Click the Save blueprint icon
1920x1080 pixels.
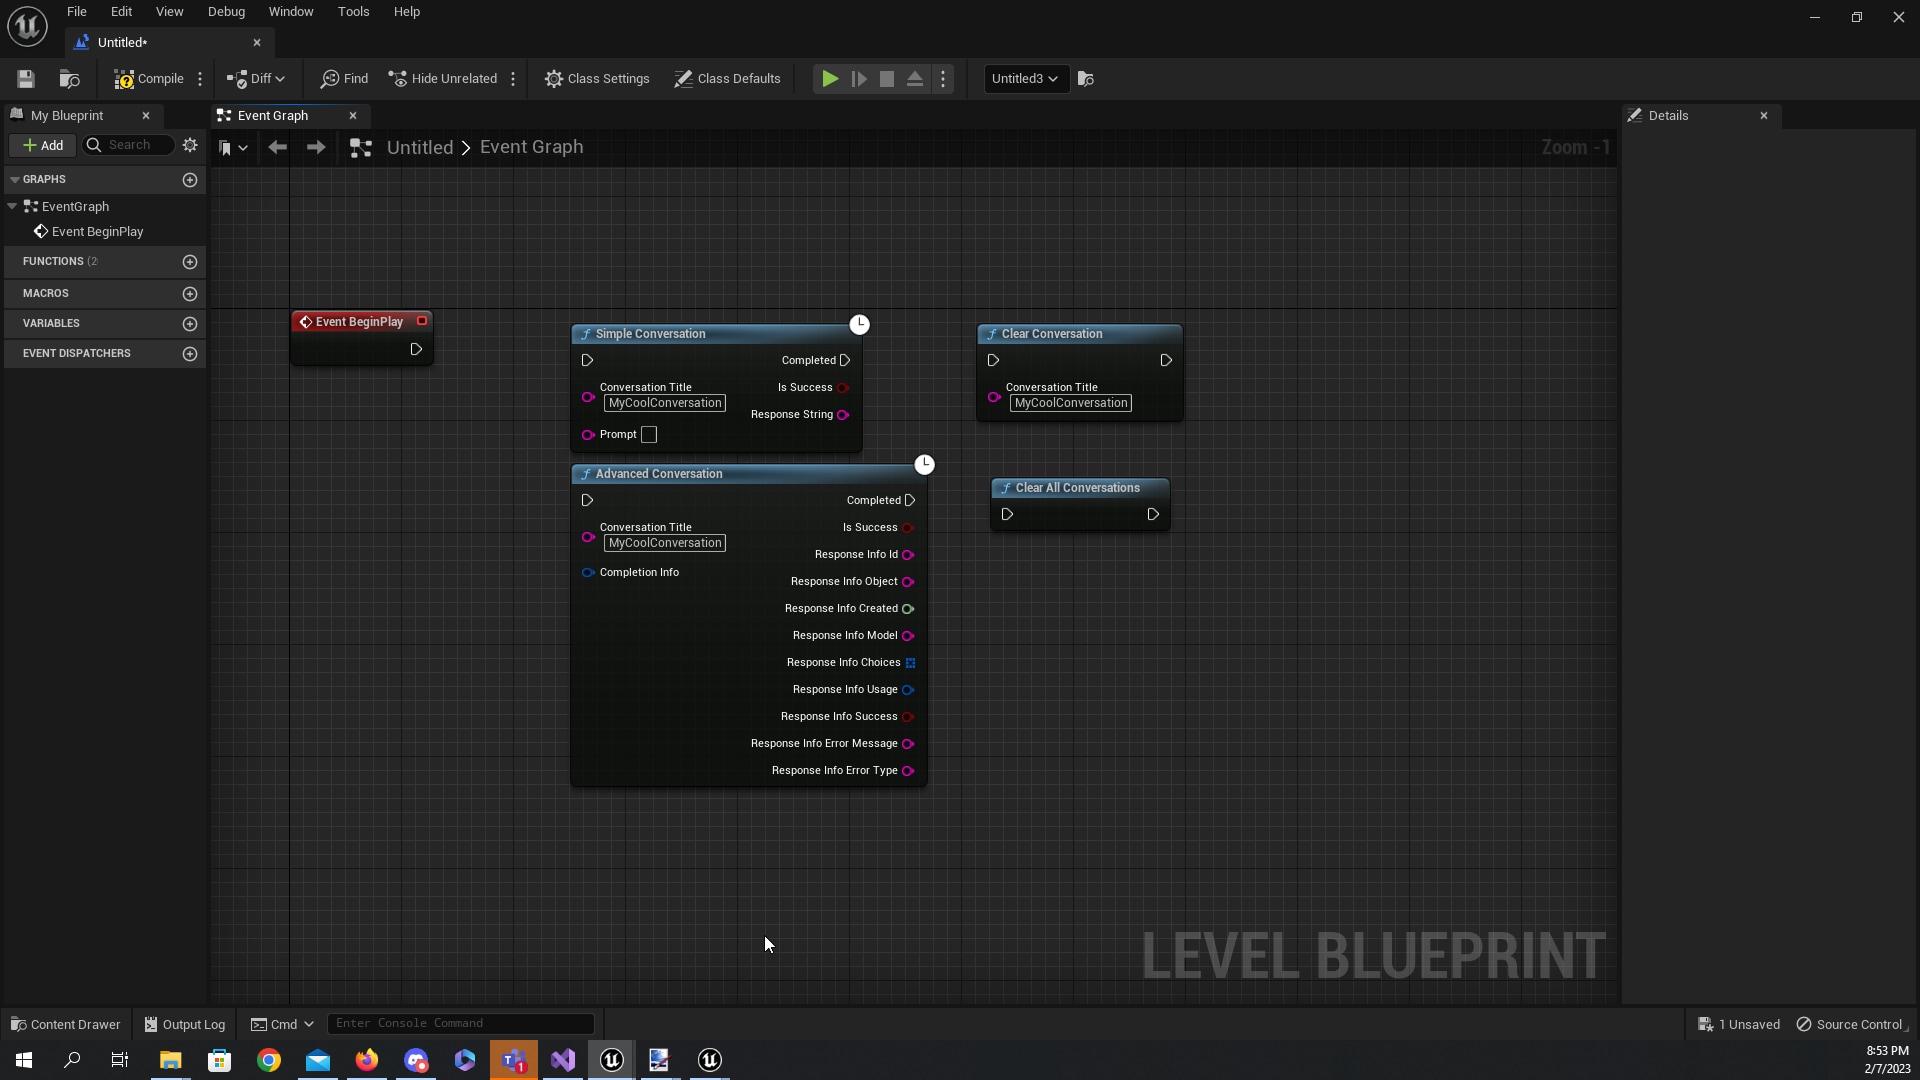click(26, 79)
